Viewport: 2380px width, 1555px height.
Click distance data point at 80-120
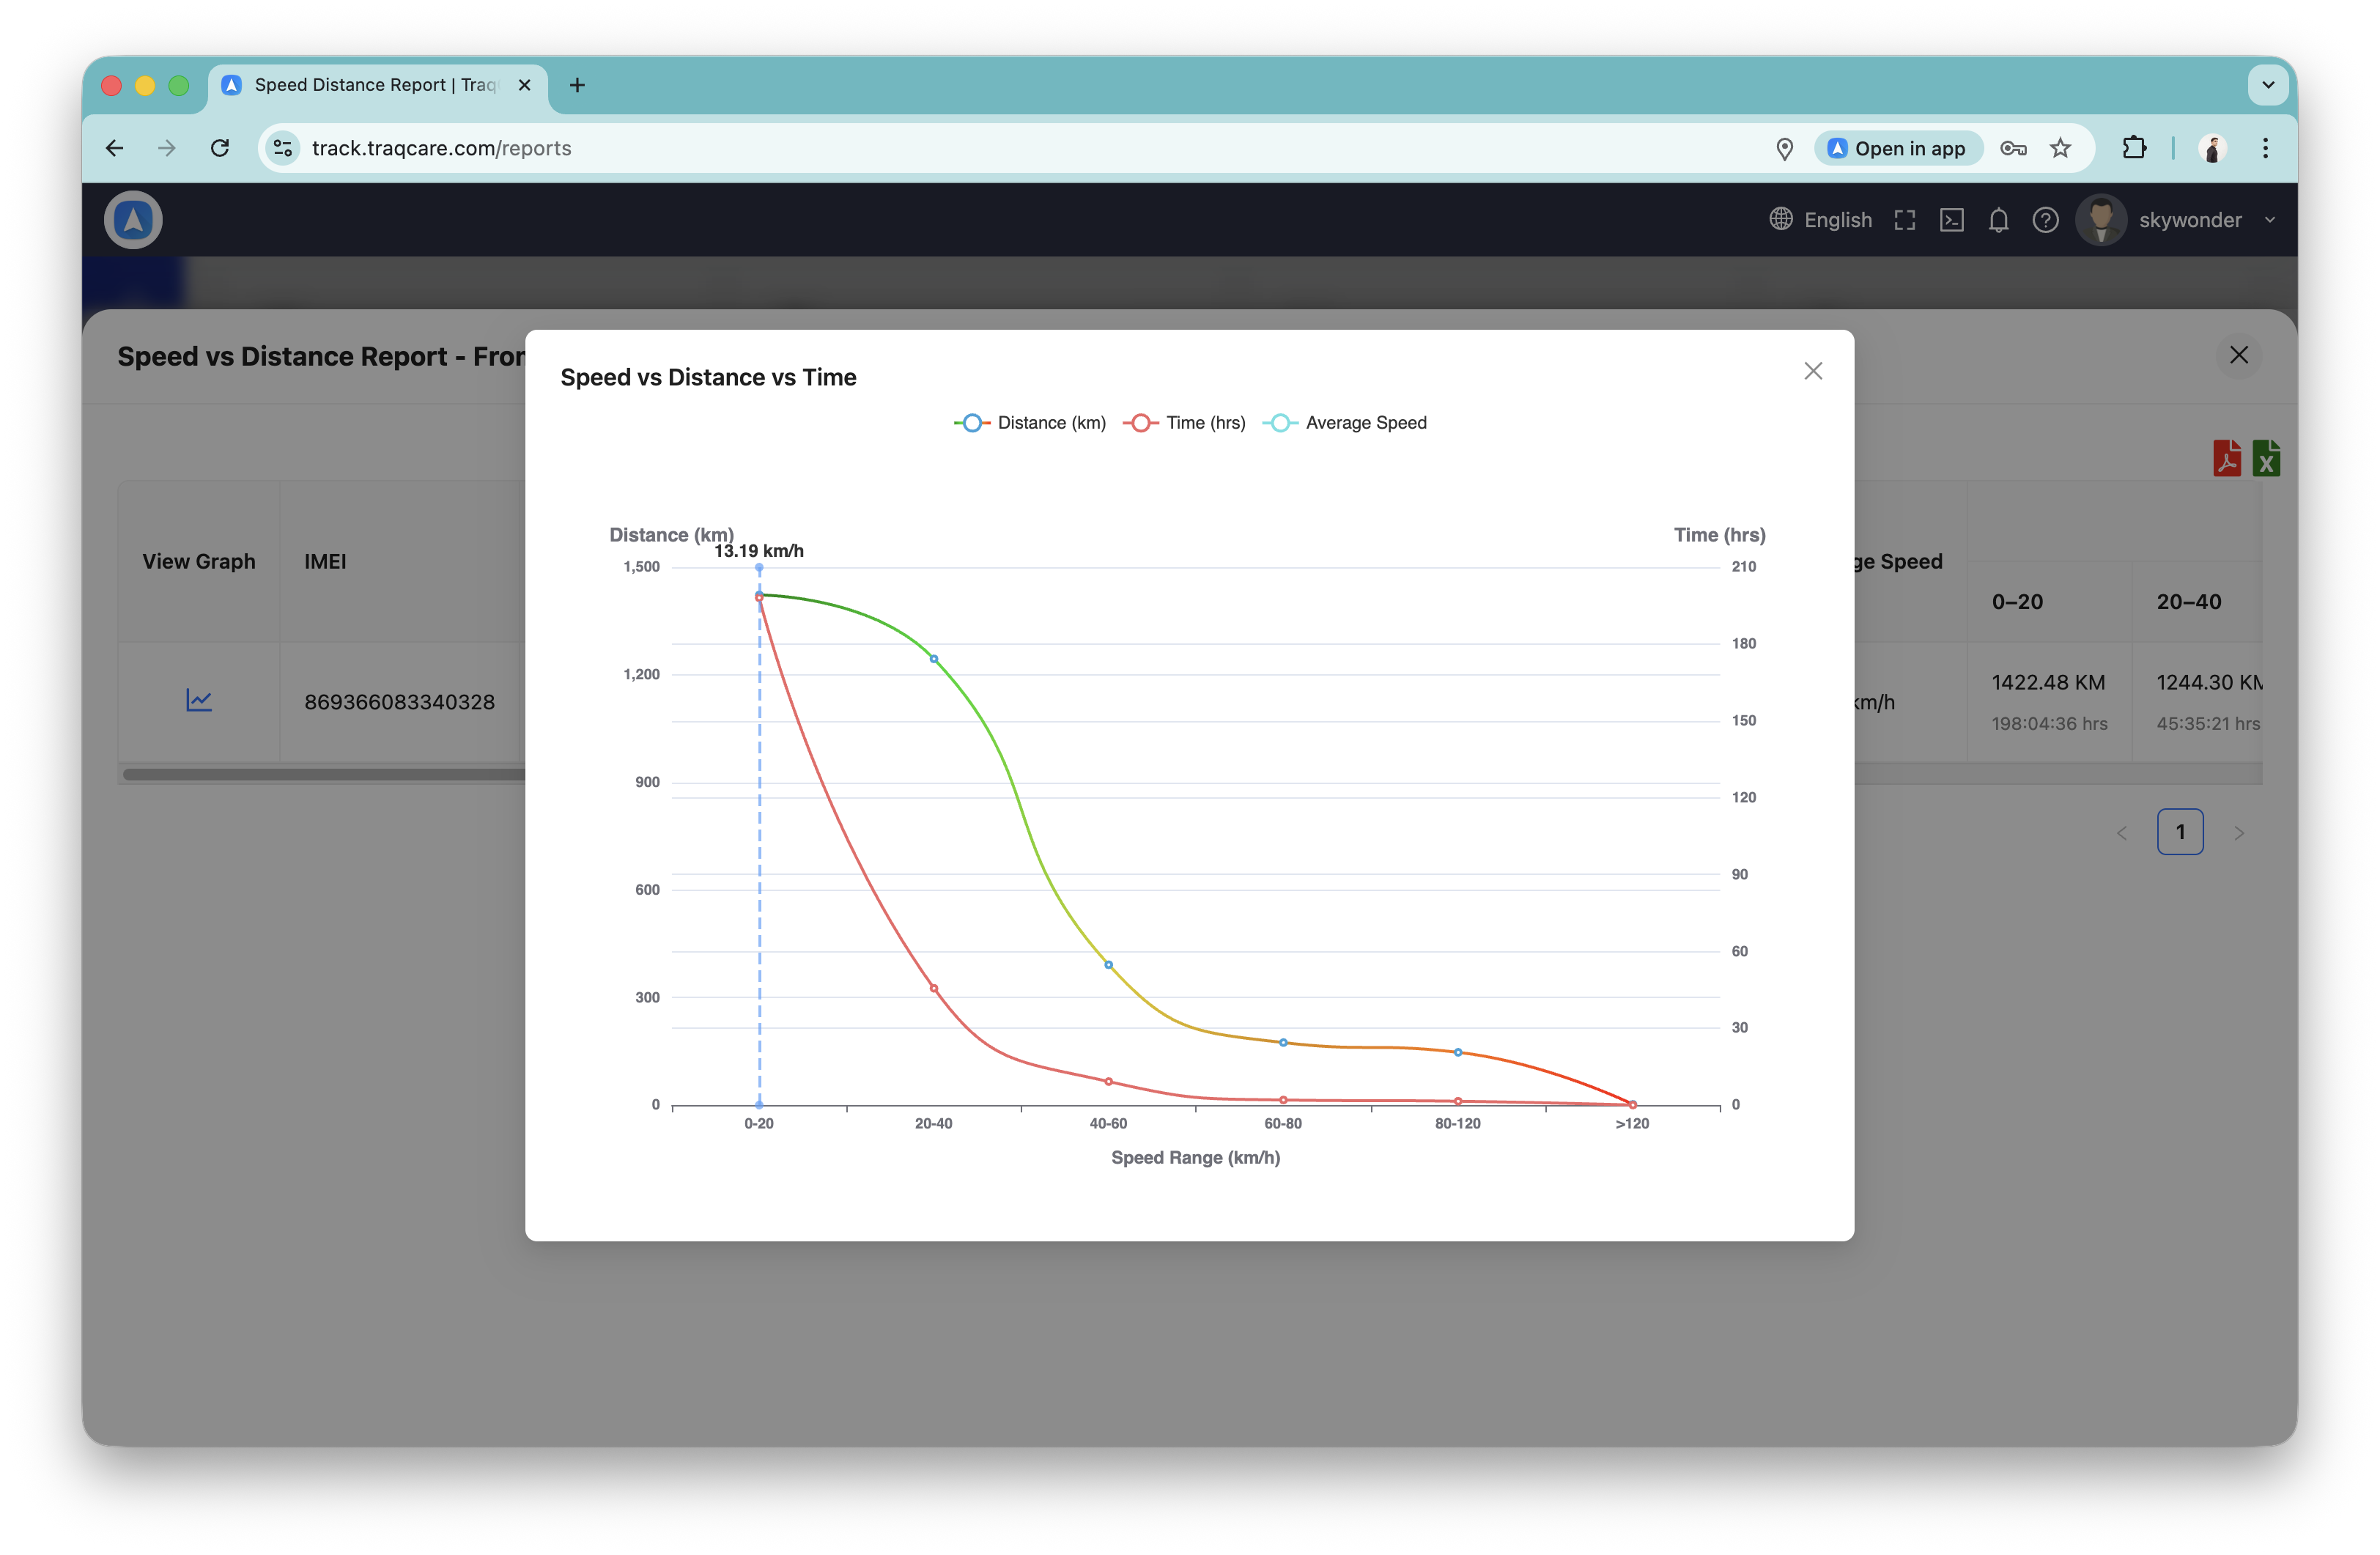(1457, 1052)
